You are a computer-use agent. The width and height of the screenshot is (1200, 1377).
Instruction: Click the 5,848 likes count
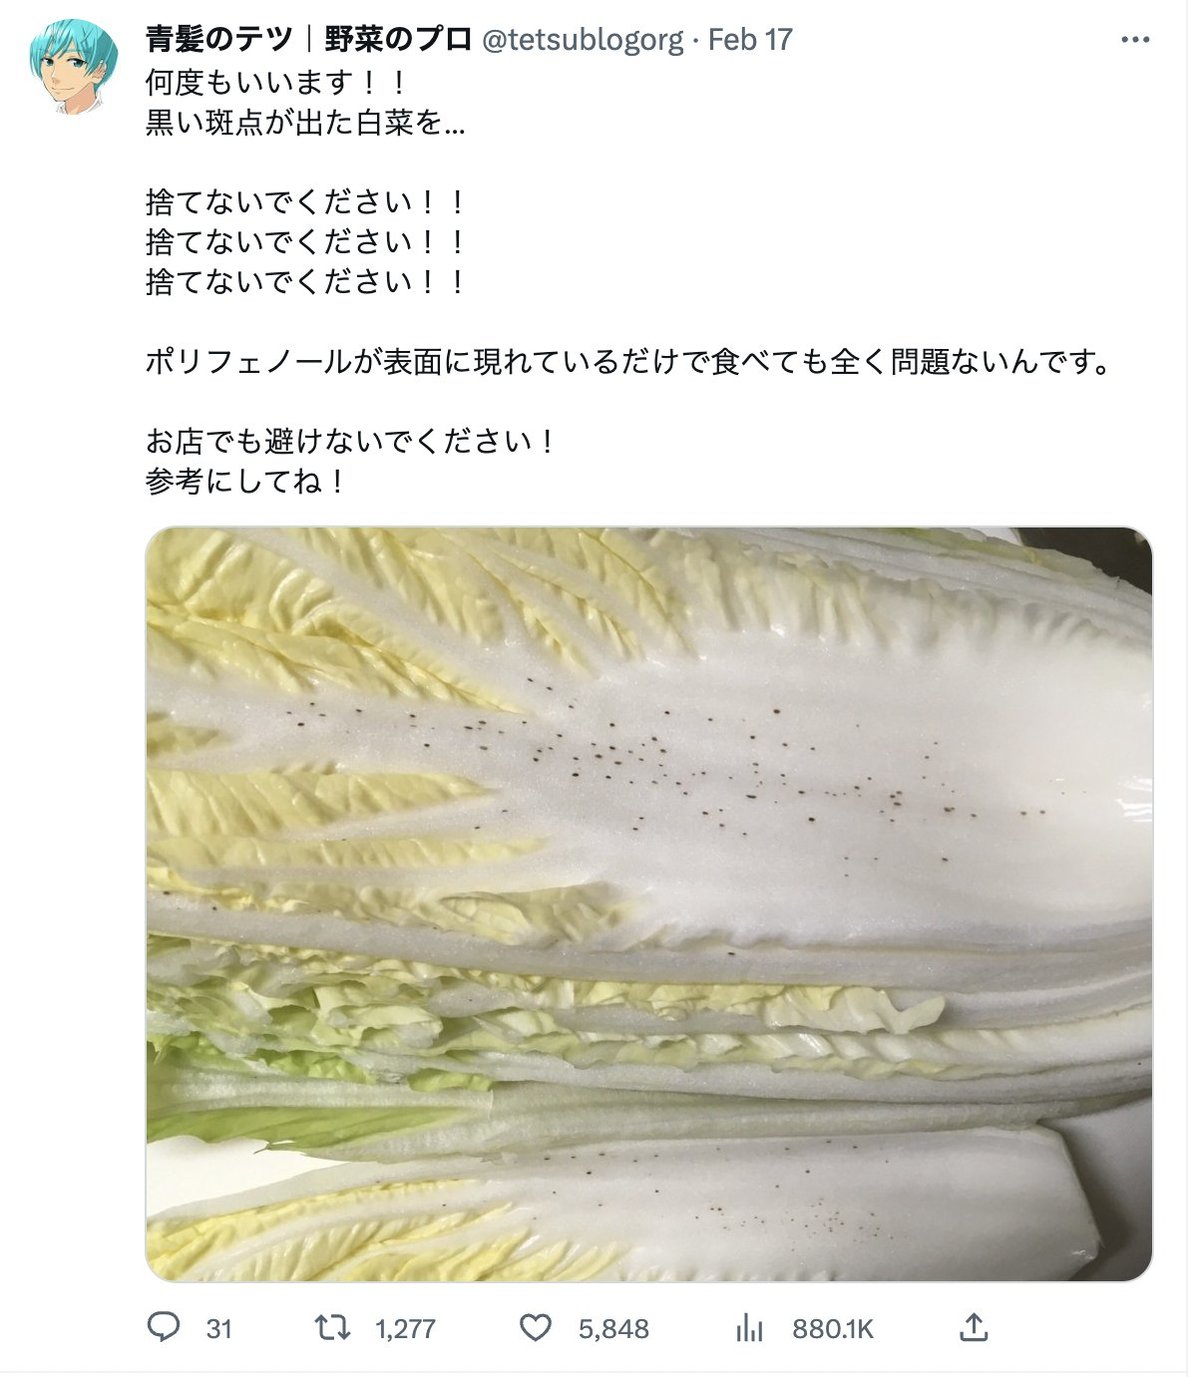(614, 1329)
